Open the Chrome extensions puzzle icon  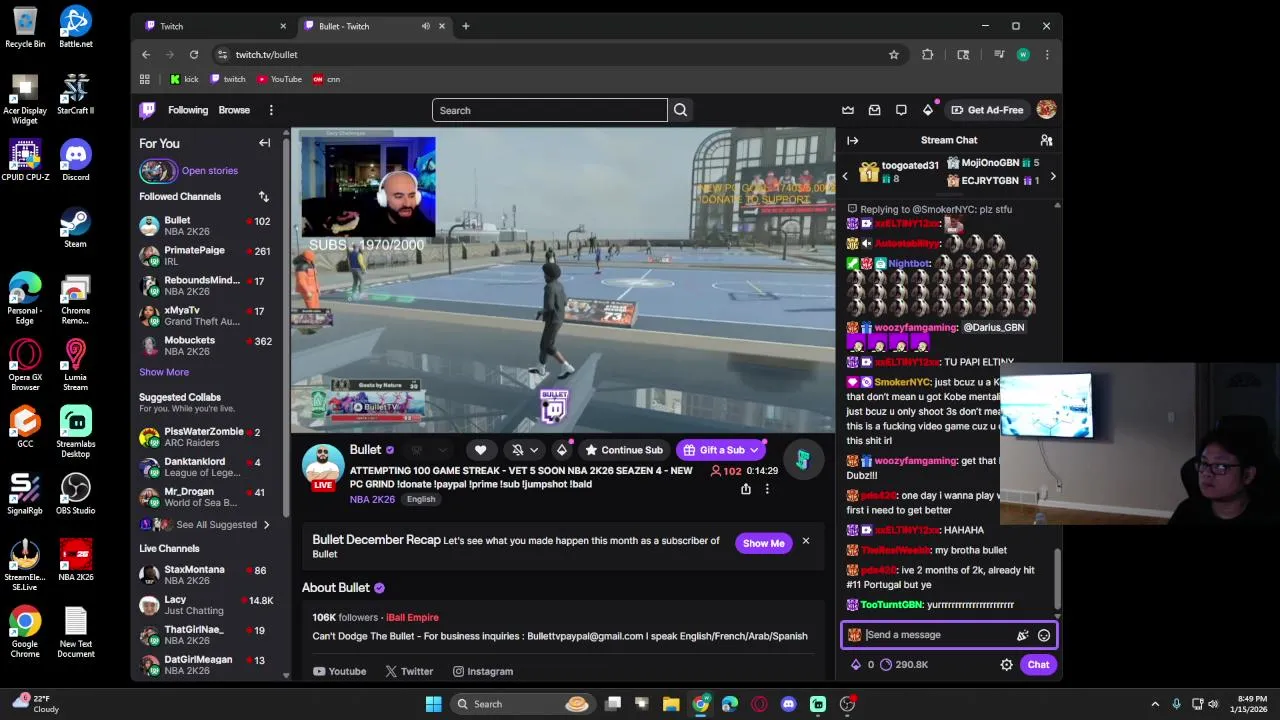click(x=928, y=55)
